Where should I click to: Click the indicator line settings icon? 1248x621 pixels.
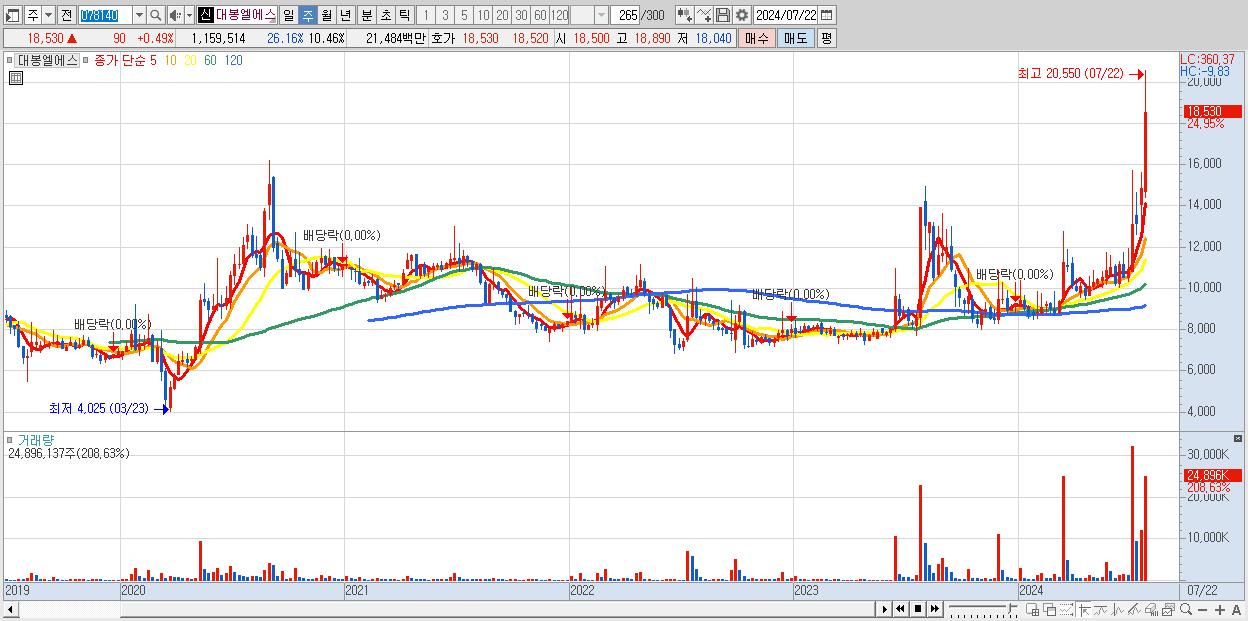click(703, 15)
